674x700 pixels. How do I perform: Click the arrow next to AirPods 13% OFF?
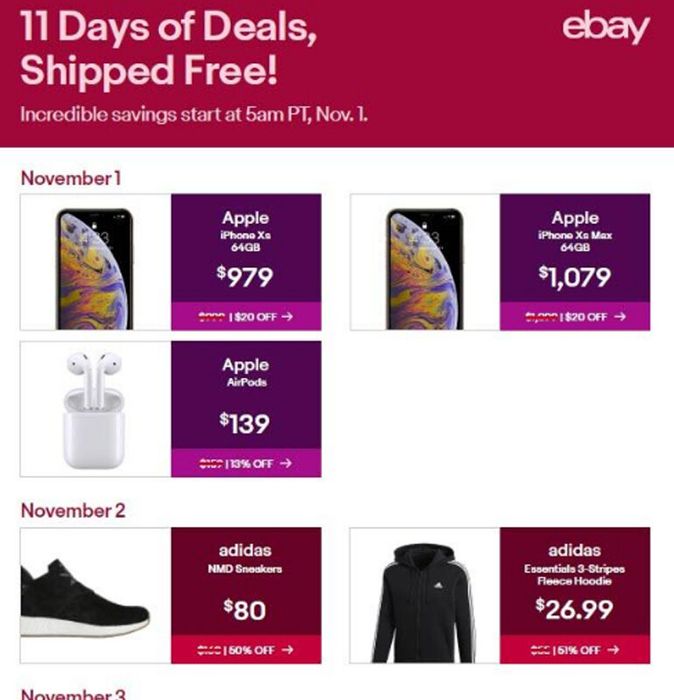(286, 463)
